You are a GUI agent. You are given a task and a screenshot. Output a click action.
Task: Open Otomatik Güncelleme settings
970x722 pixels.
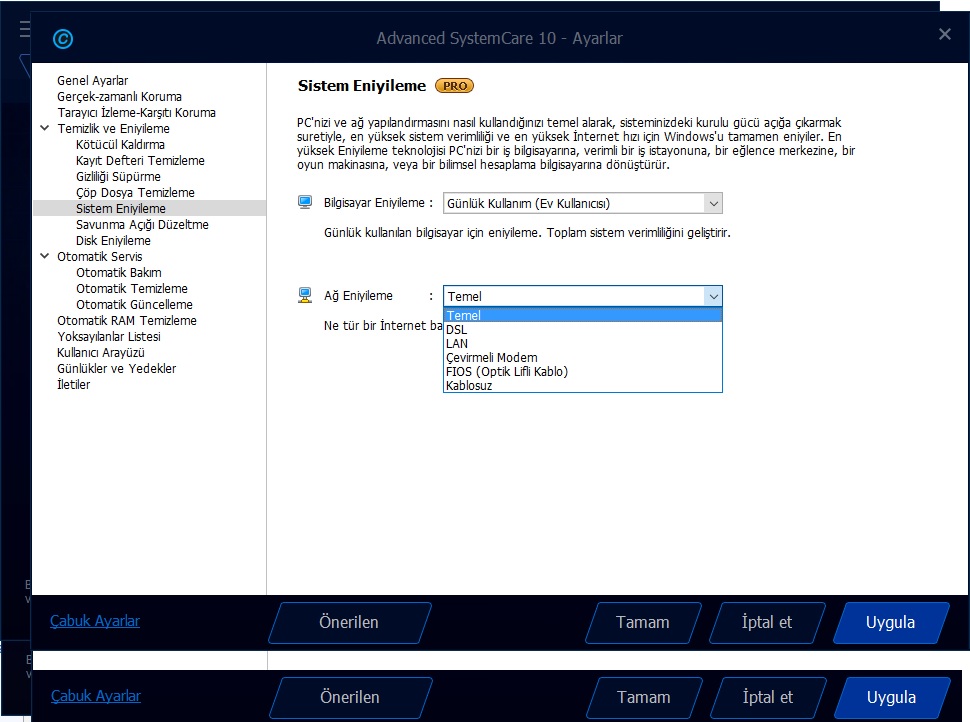pyautogui.click(x=134, y=305)
